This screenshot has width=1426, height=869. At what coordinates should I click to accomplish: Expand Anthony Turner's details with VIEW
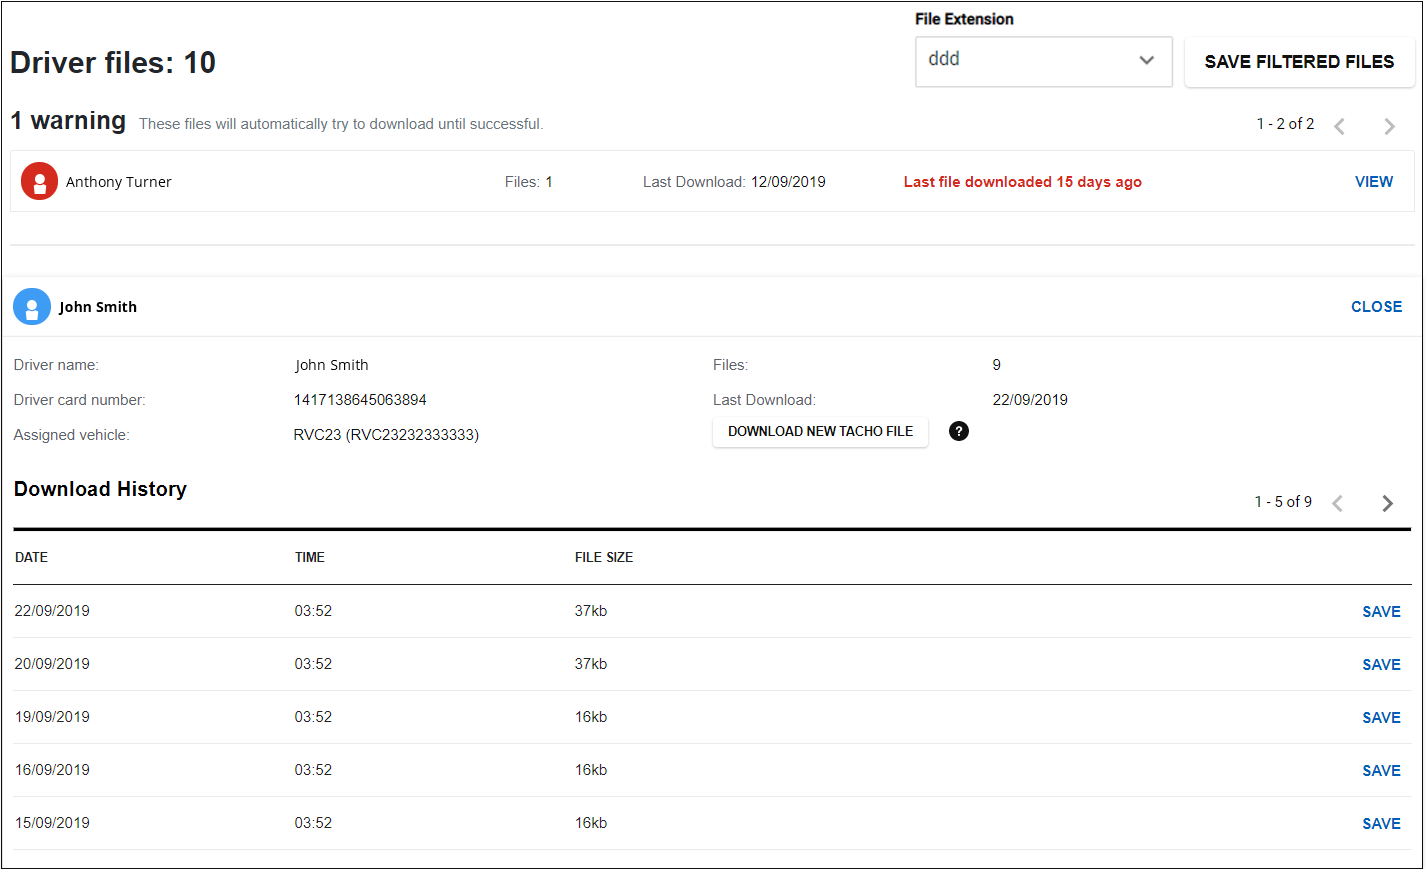tap(1373, 181)
